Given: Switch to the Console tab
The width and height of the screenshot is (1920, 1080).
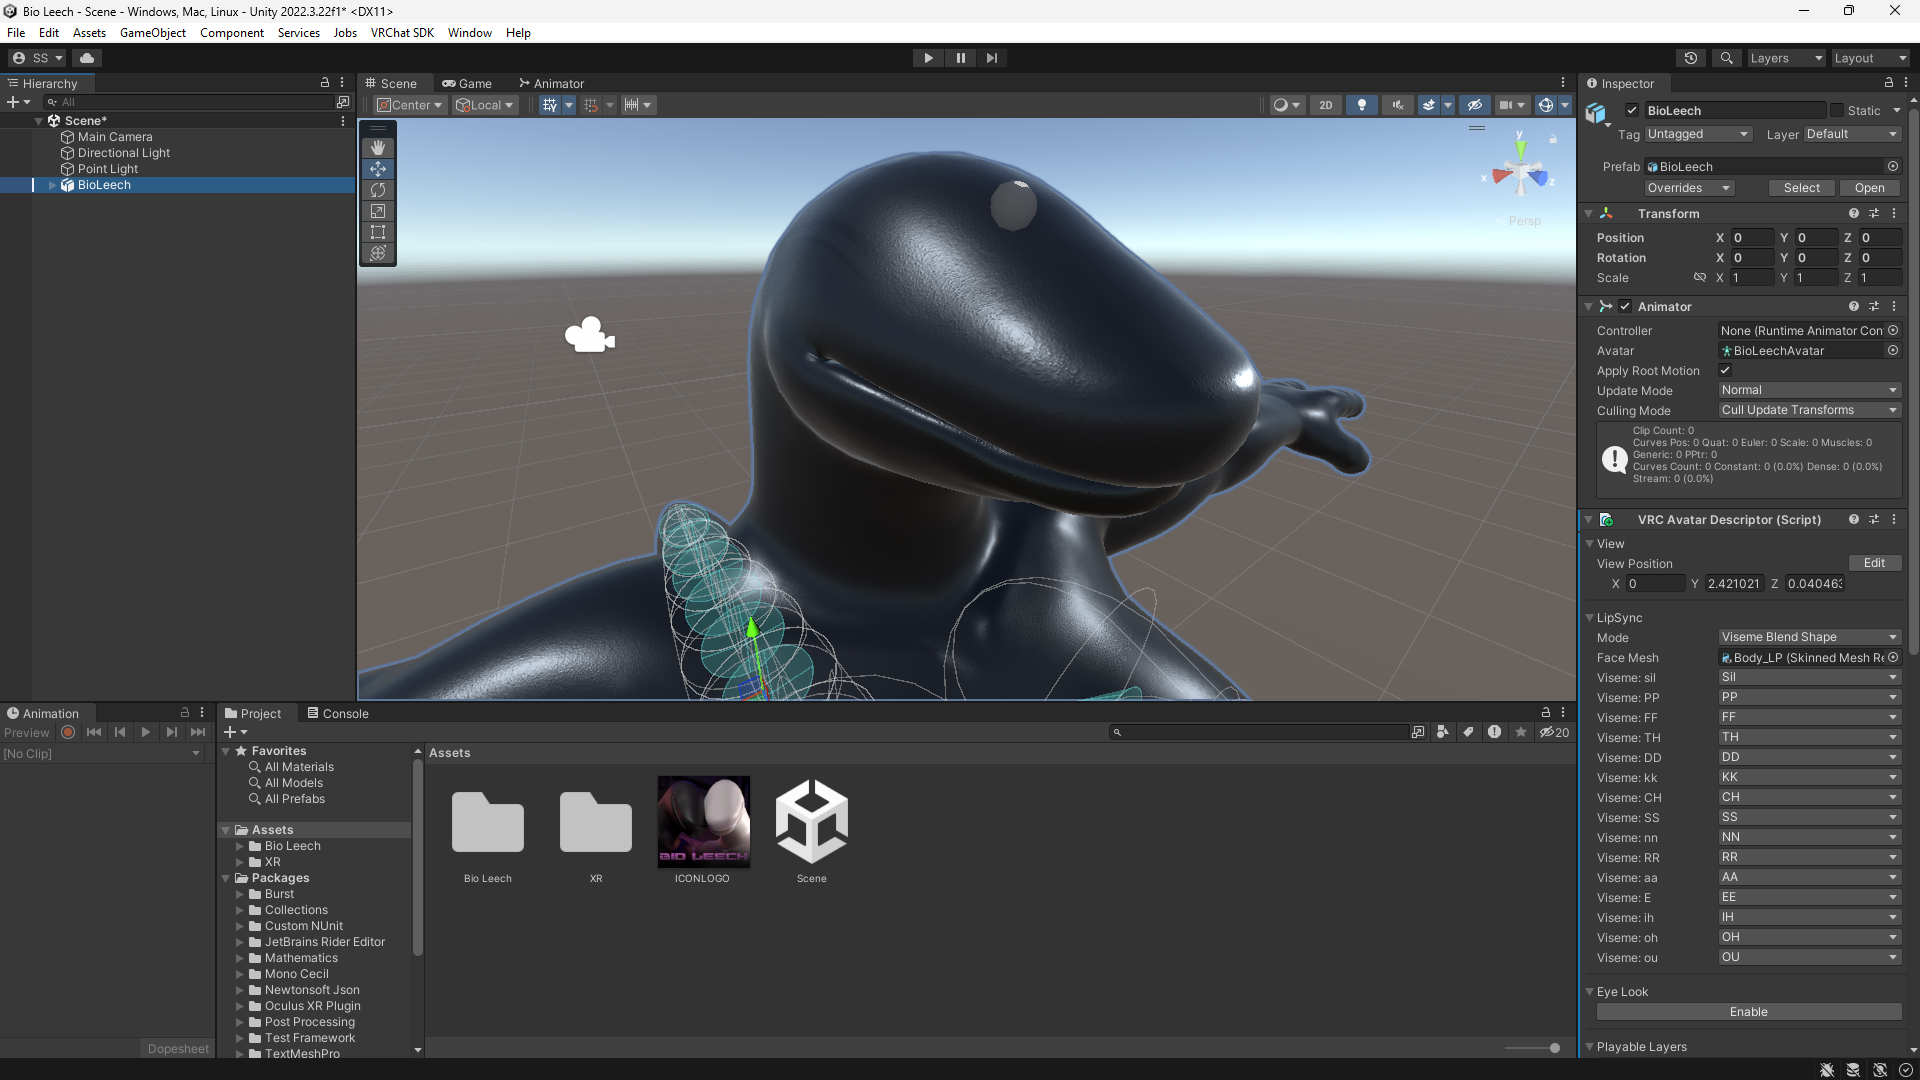Looking at the screenshot, I should tap(338, 713).
